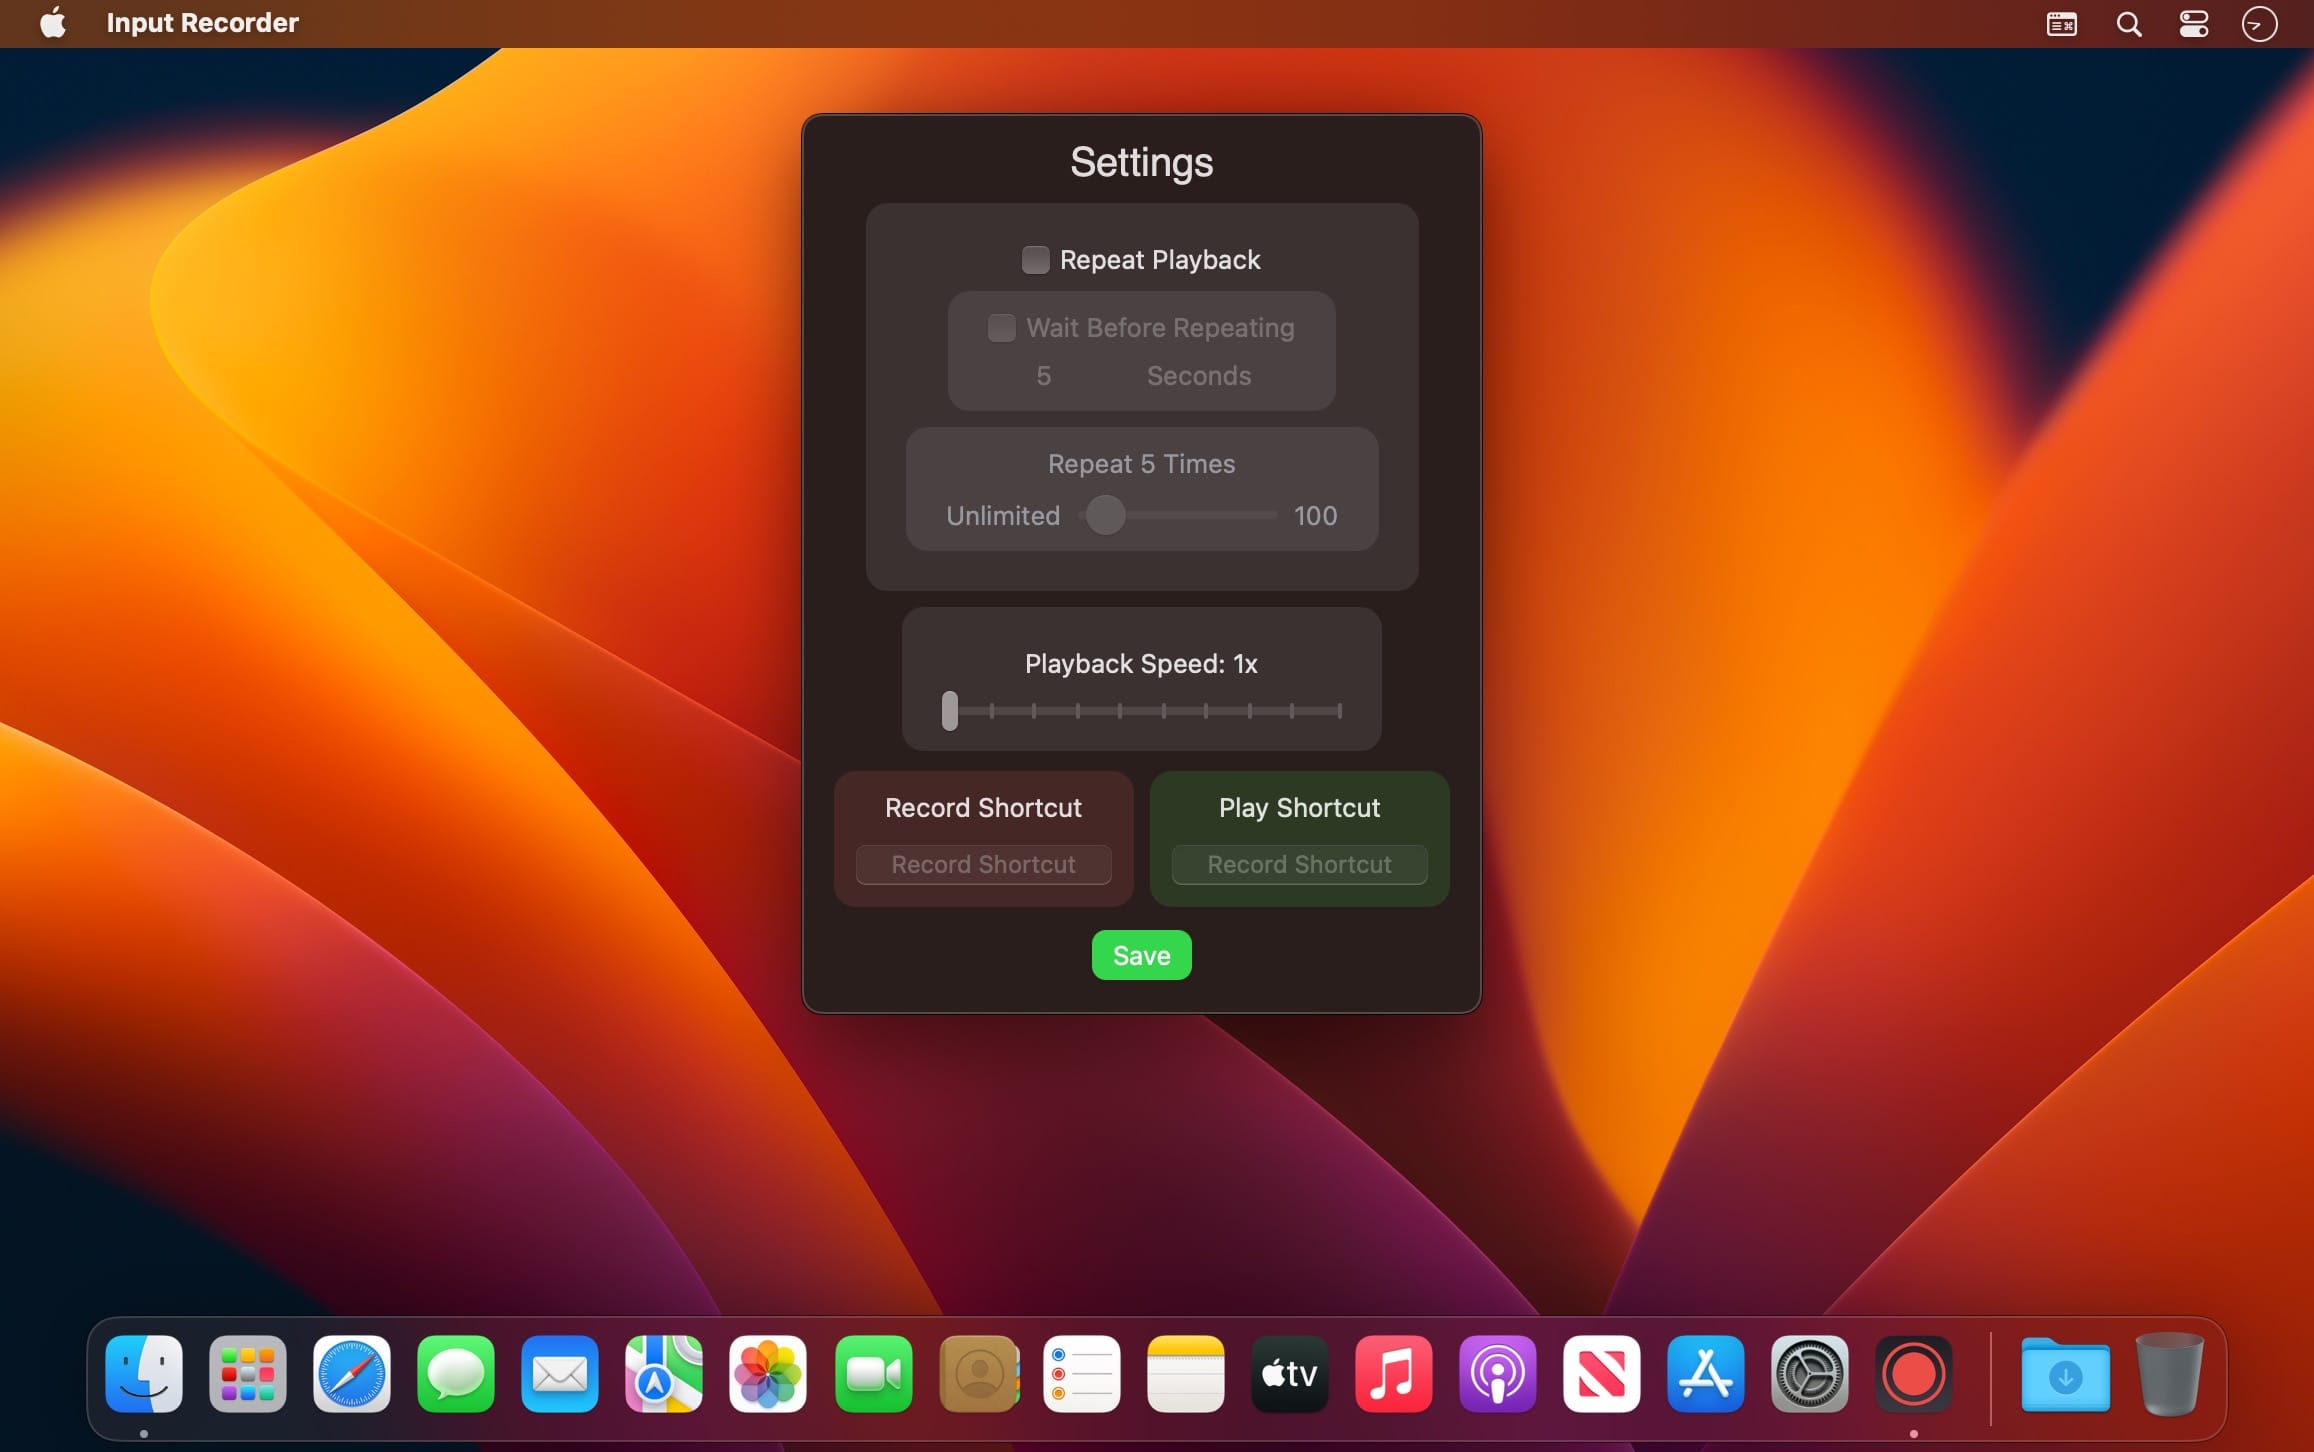
Task: Open the Trash from the Dock
Action: coord(2169,1374)
